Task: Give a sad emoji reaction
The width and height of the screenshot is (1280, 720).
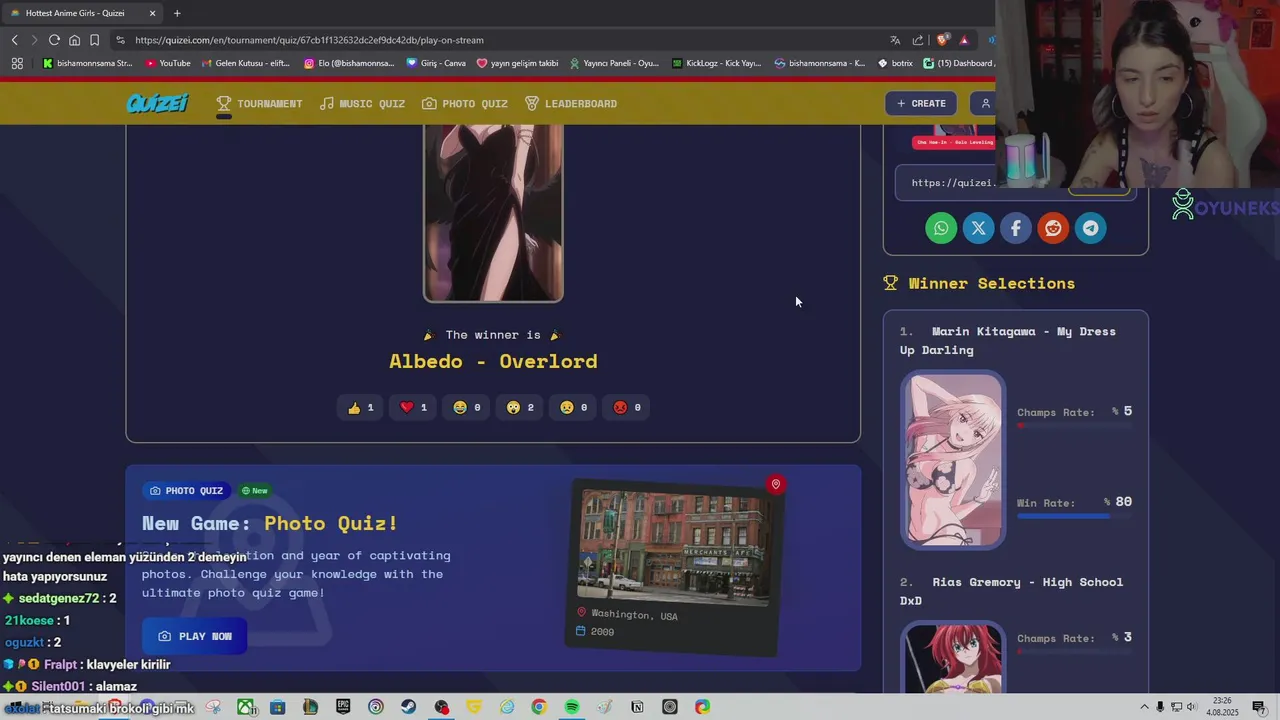Action: pos(573,407)
